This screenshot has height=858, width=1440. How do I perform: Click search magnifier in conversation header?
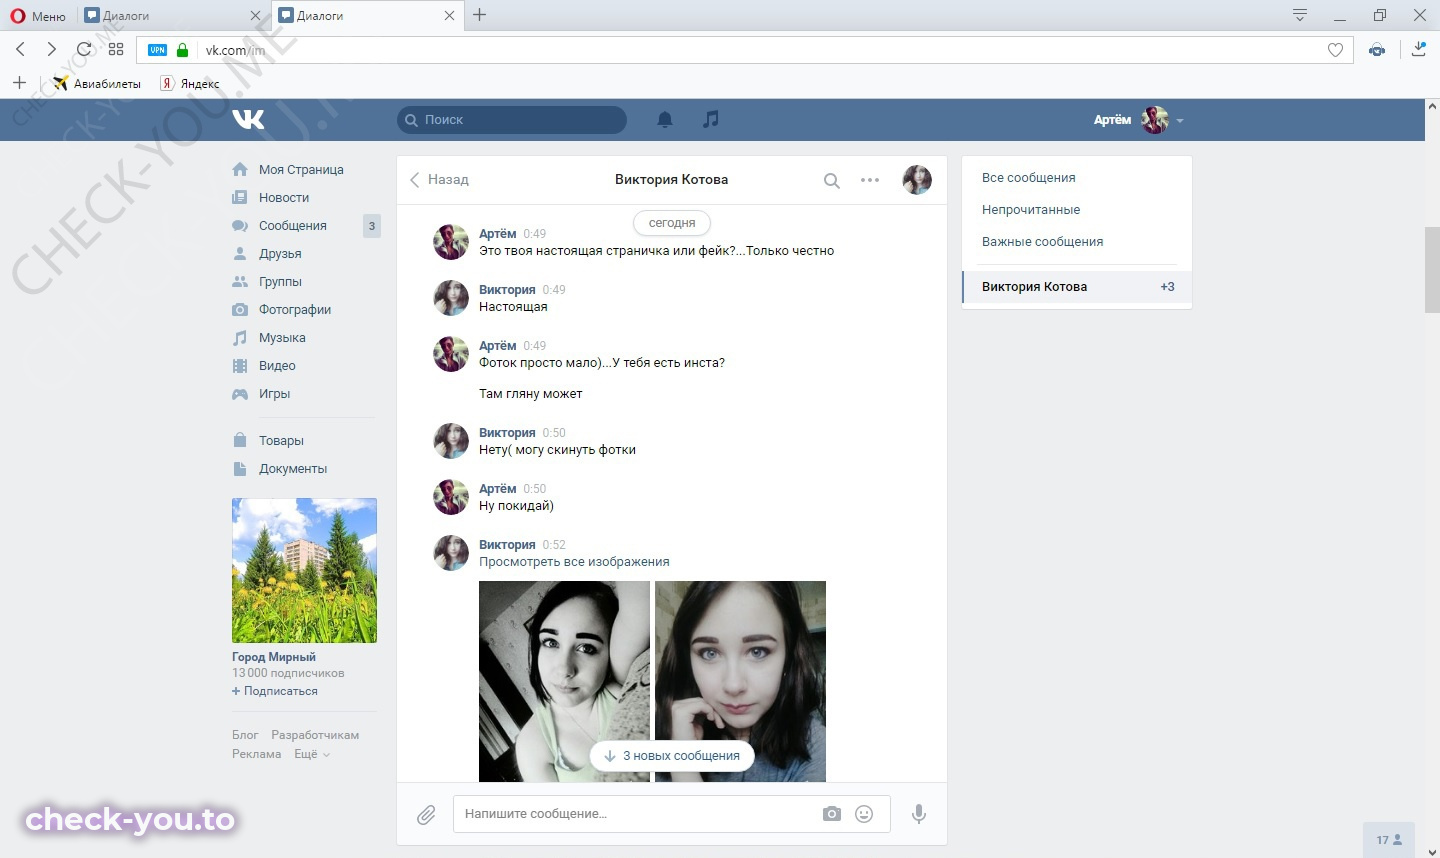831,181
